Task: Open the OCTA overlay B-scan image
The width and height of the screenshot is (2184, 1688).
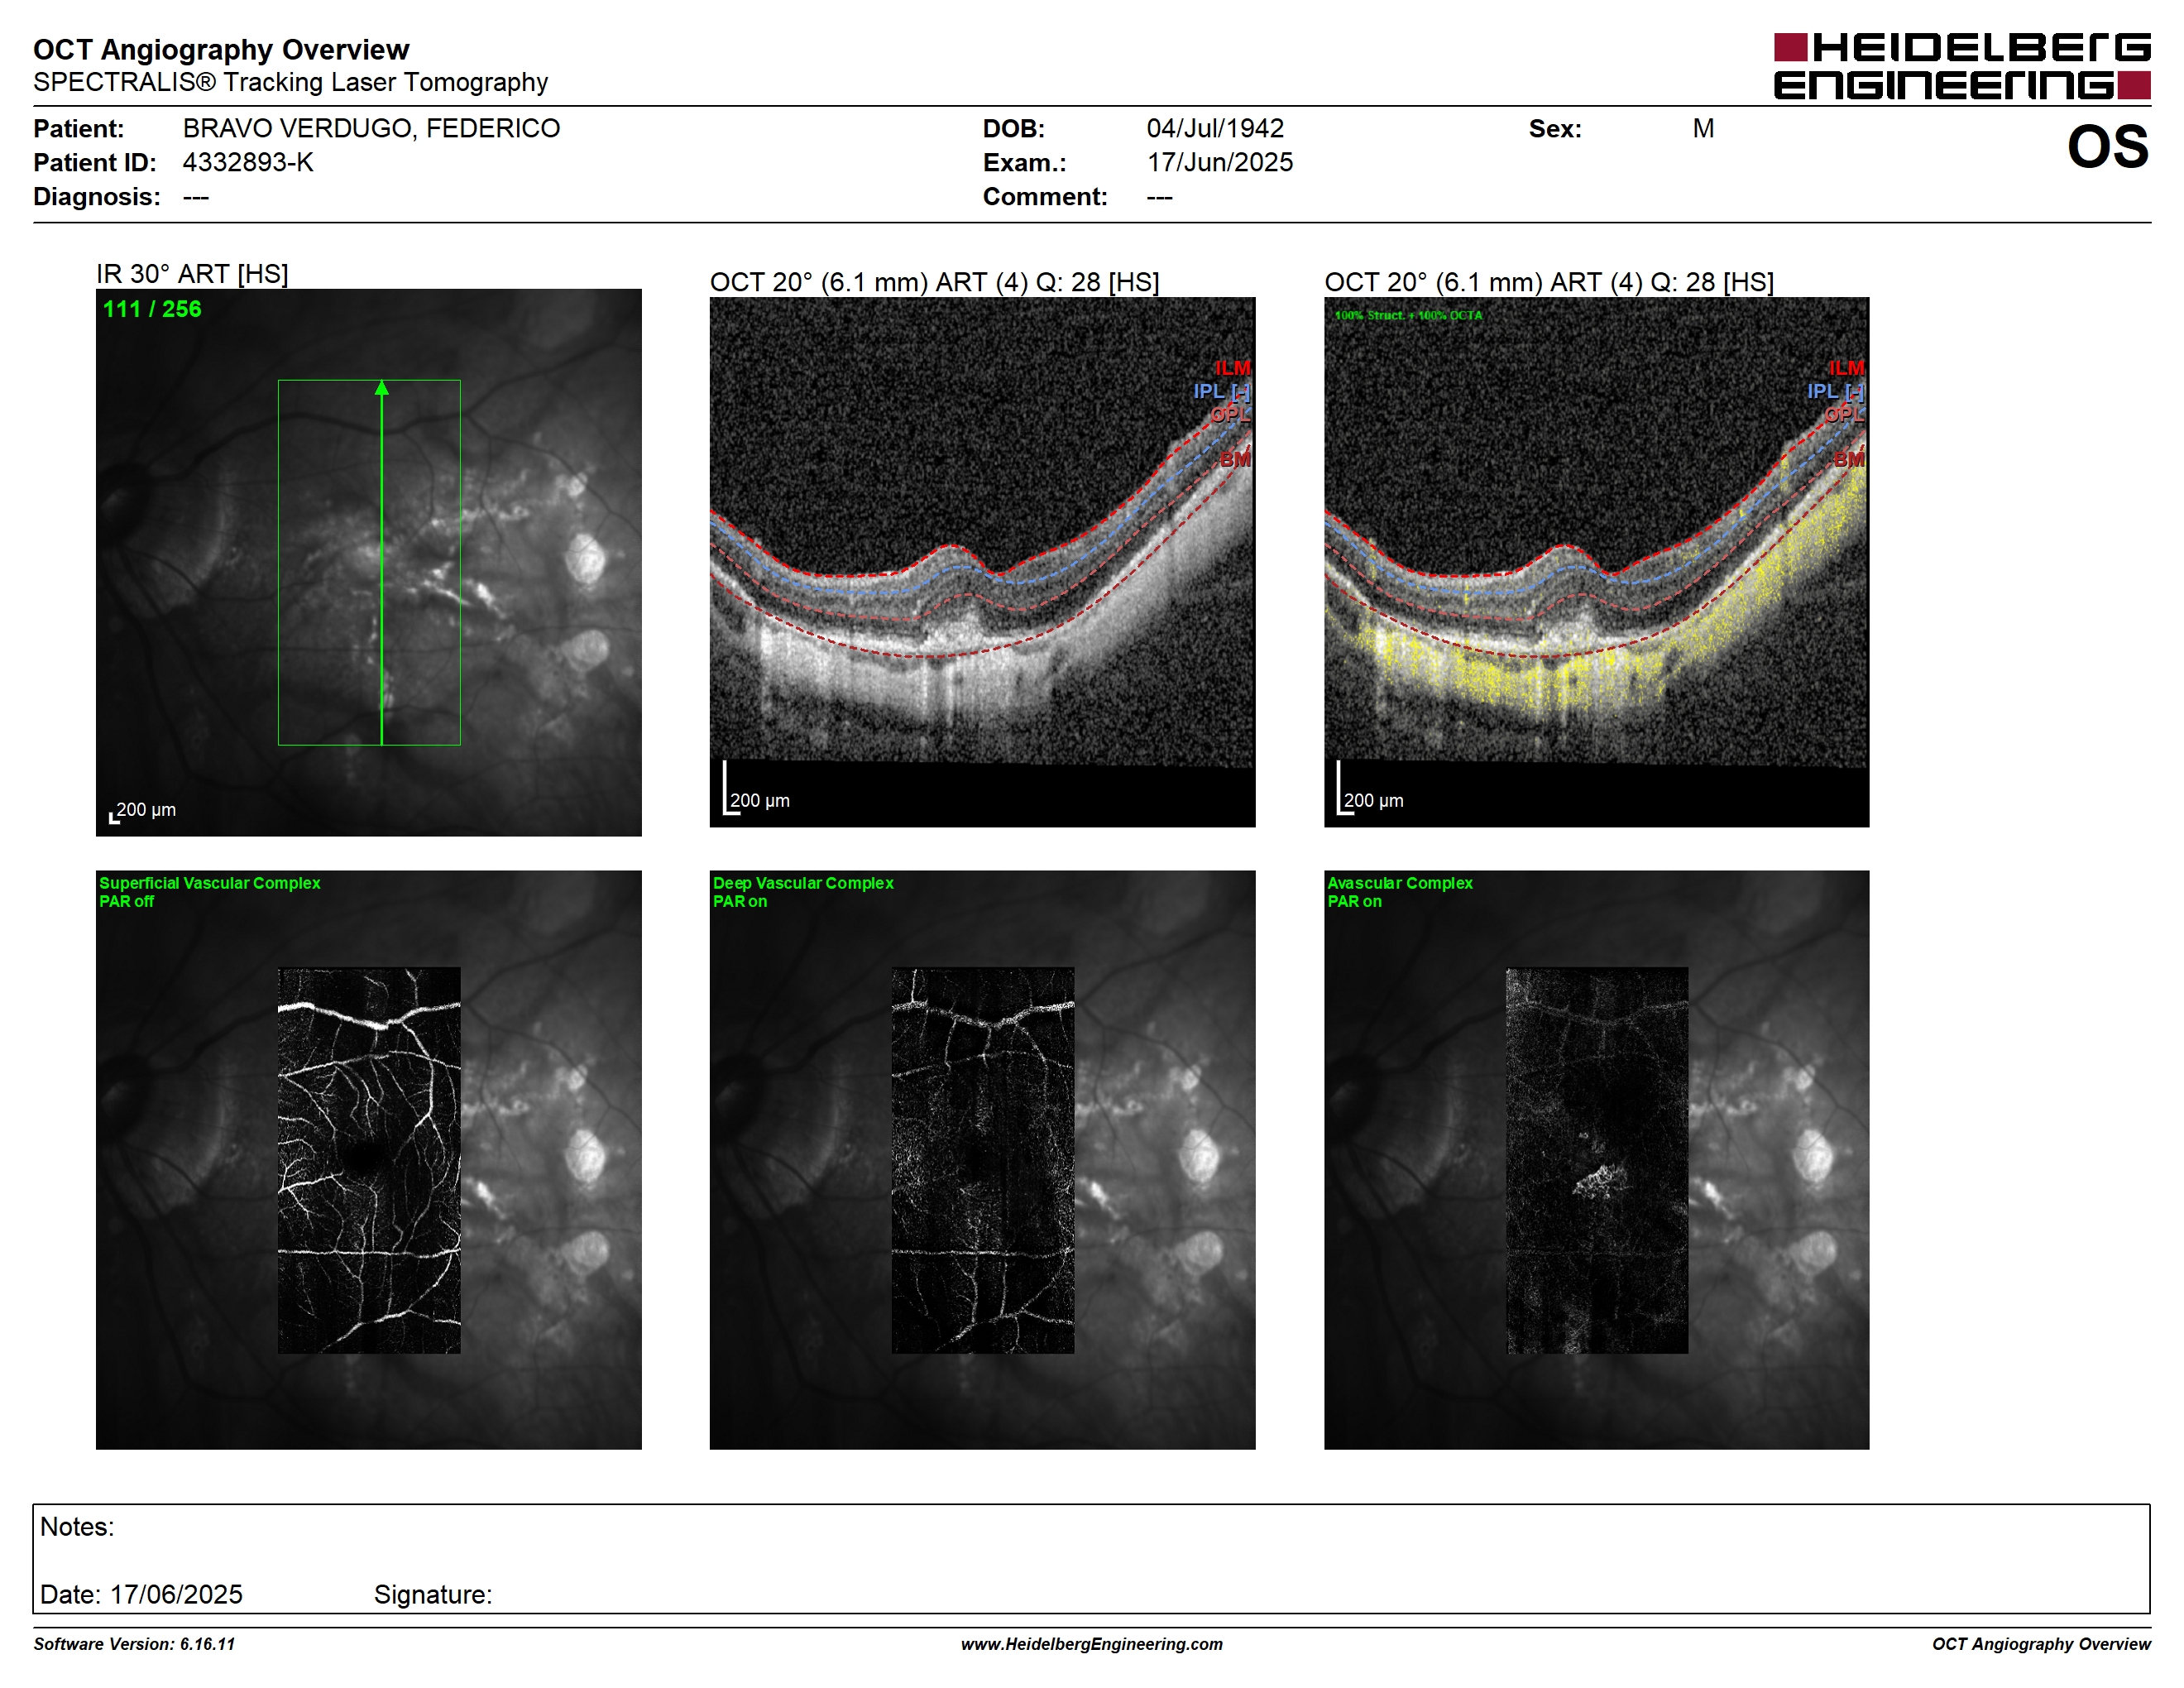Action: [1596, 562]
